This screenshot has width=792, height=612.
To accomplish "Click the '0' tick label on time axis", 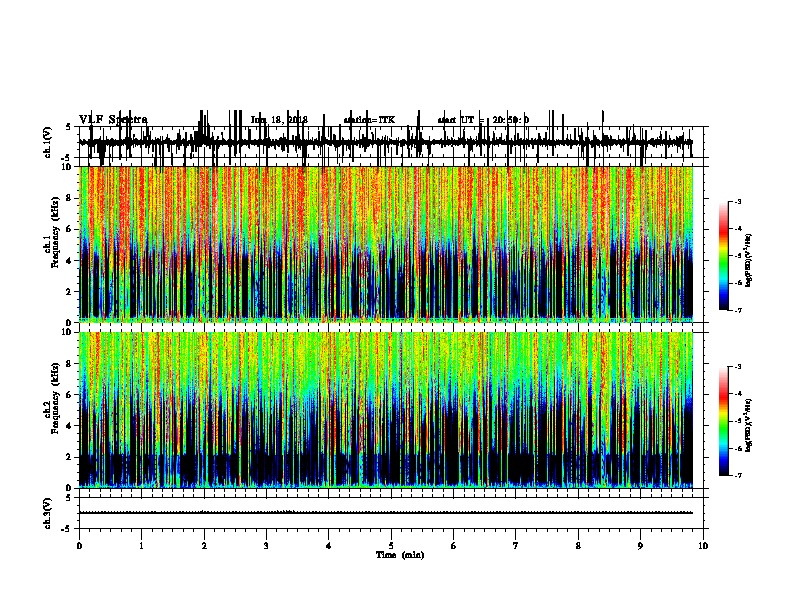I will (79, 546).
